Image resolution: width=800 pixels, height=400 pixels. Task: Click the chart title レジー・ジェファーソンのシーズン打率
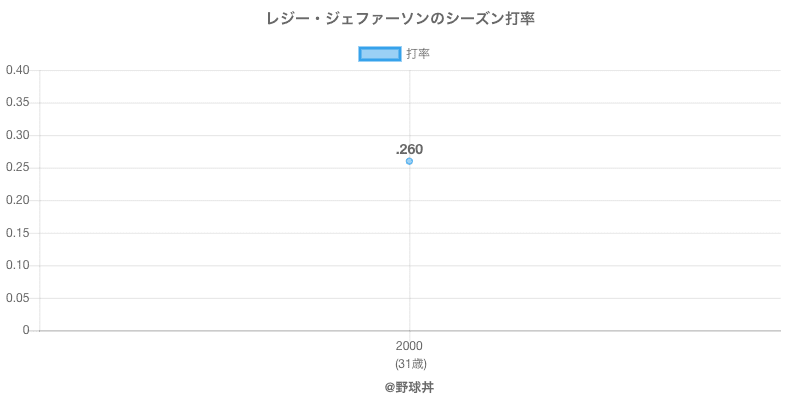point(400,19)
